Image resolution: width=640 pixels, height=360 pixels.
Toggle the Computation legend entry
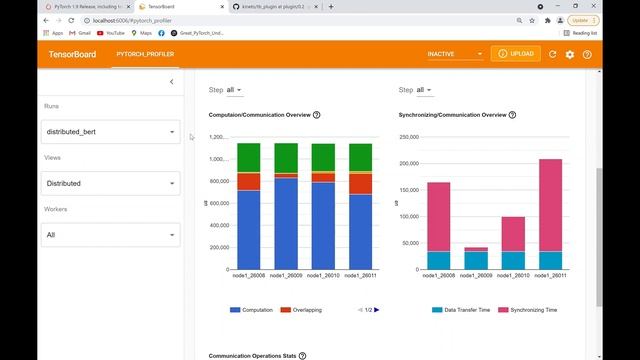pyautogui.click(x=251, y=310)
